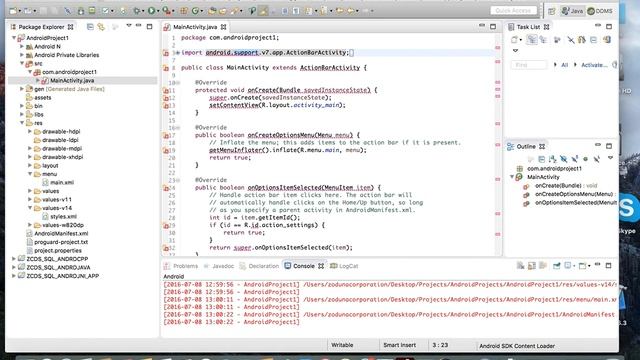Select main.xml under menu folder
Screen dimensions: 640x360
click(x=62, y=182)
